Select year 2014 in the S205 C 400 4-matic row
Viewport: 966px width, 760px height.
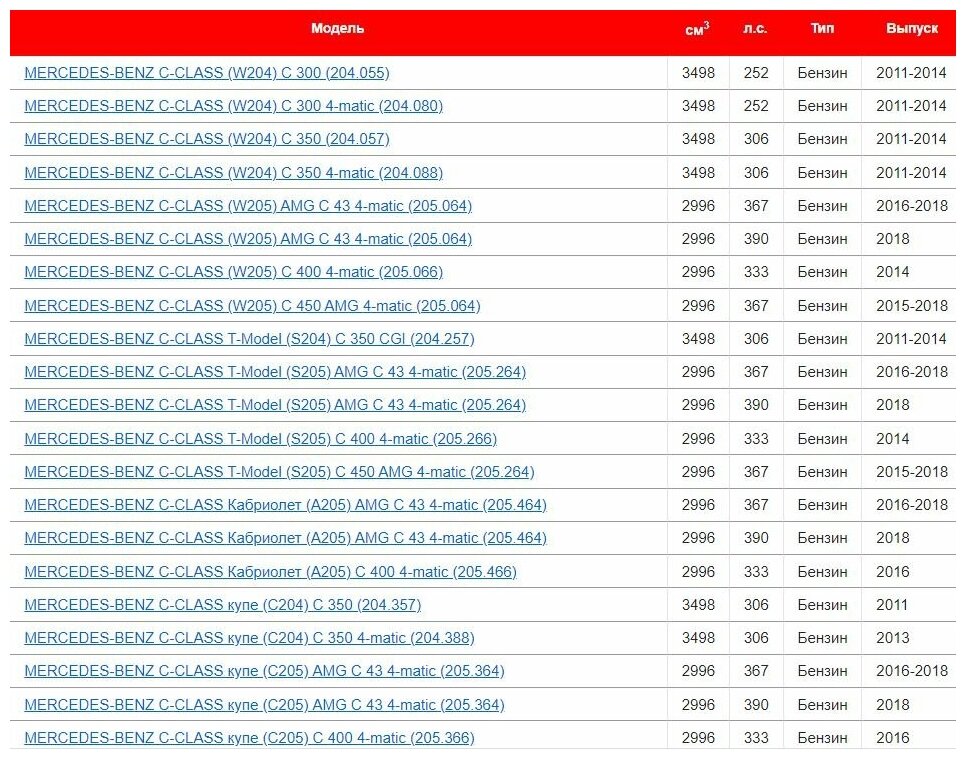[893, 439]
